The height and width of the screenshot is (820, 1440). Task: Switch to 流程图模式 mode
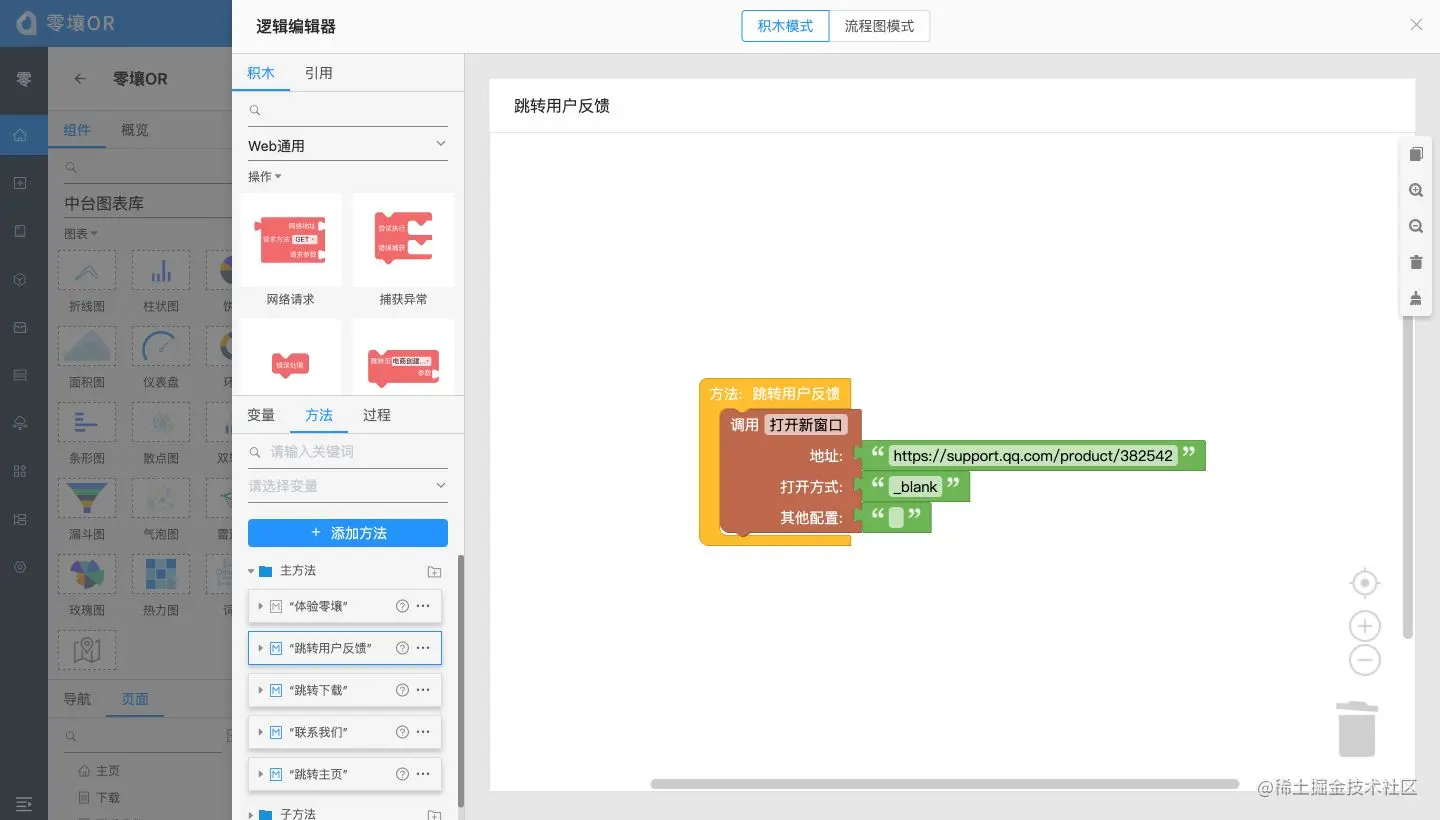pos(879,26)
